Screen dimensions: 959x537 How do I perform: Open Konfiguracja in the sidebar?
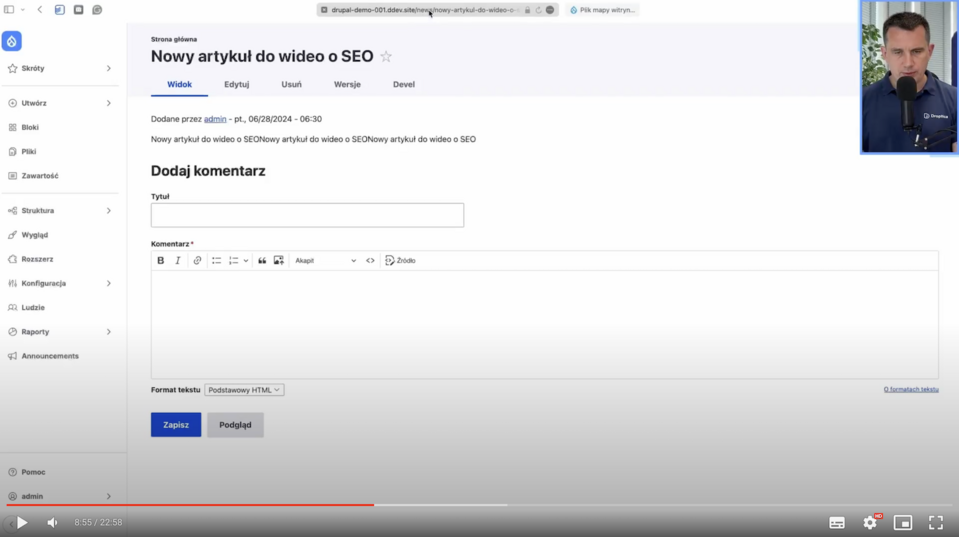43,283
